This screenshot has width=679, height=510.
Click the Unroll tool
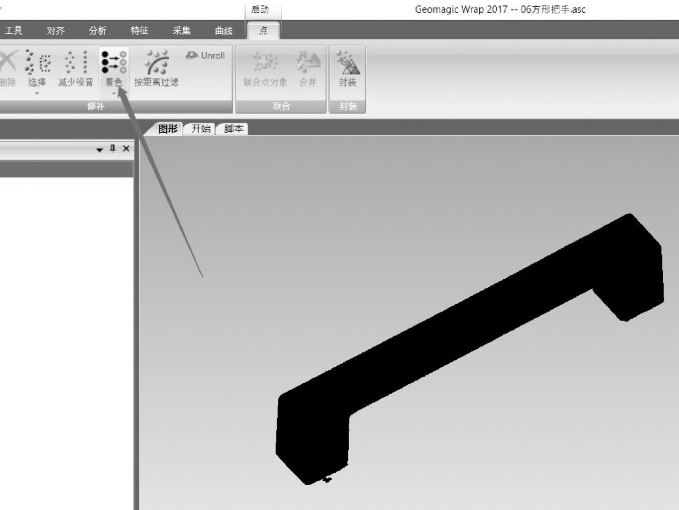[x=206, y=55]
